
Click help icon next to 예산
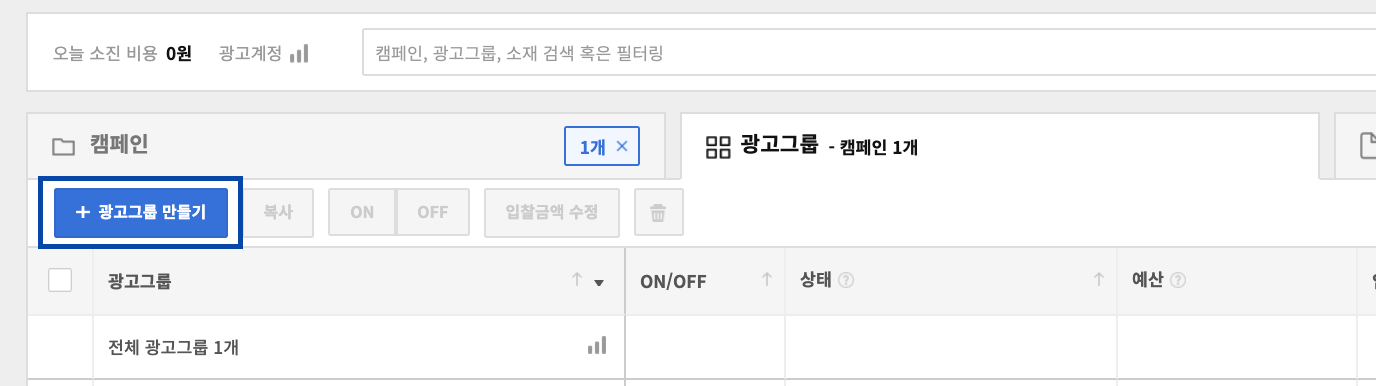[x=1178, y=281]
